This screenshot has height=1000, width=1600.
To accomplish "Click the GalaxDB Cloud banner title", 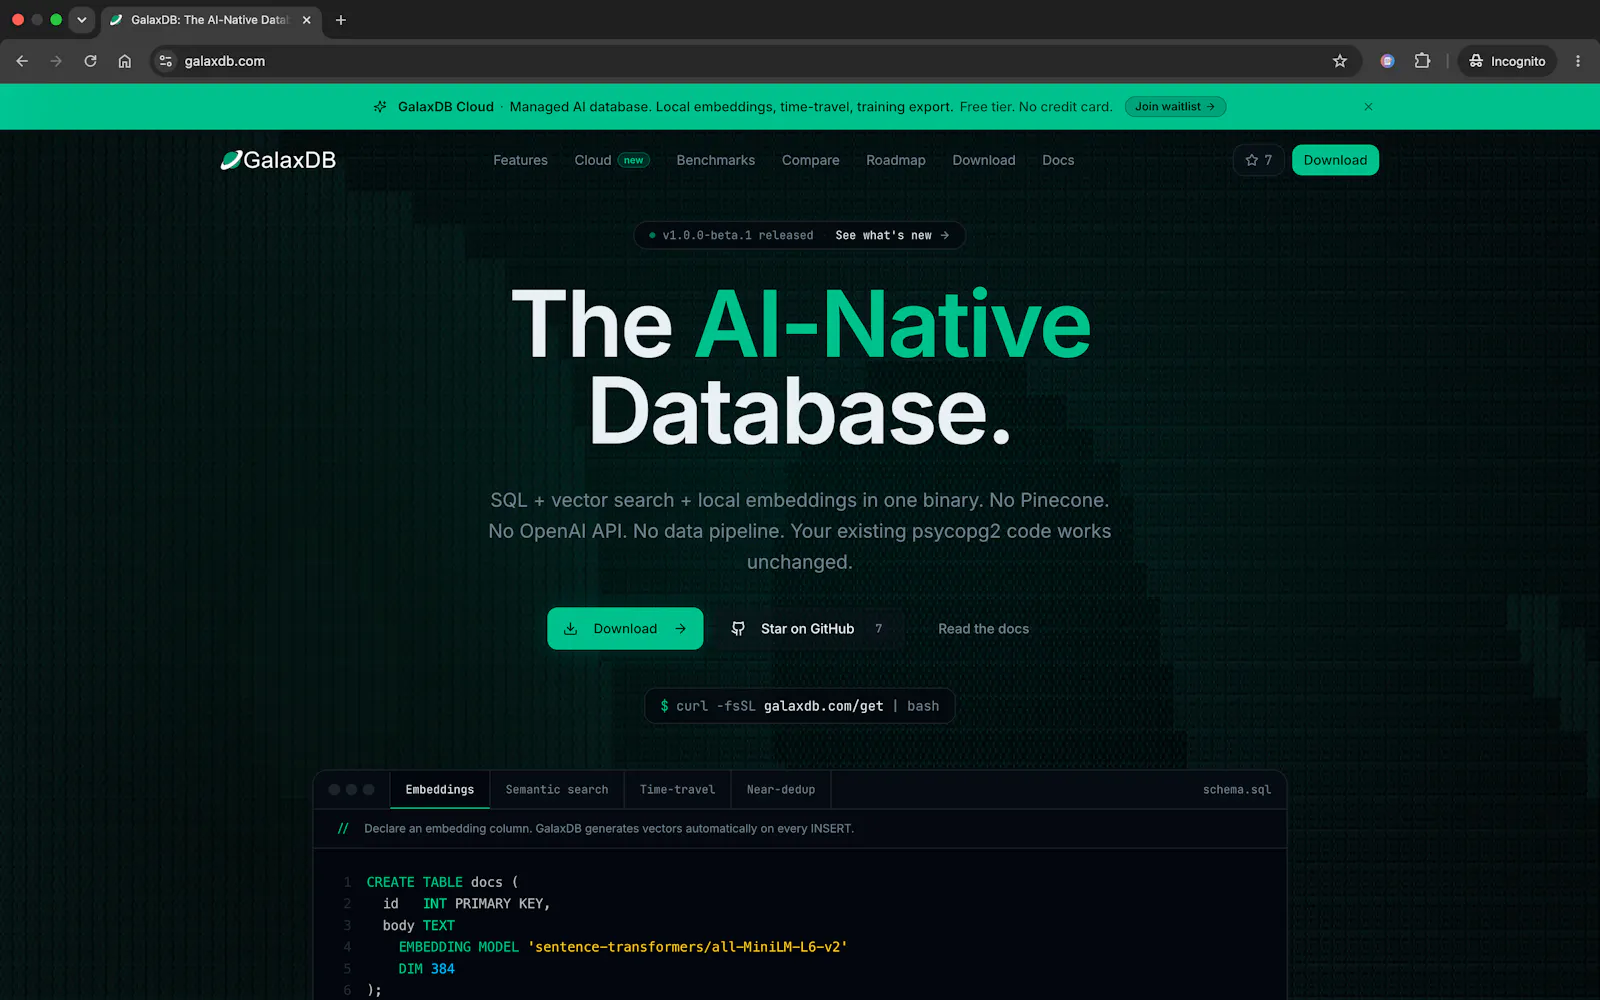I will (x=446, y=107).
